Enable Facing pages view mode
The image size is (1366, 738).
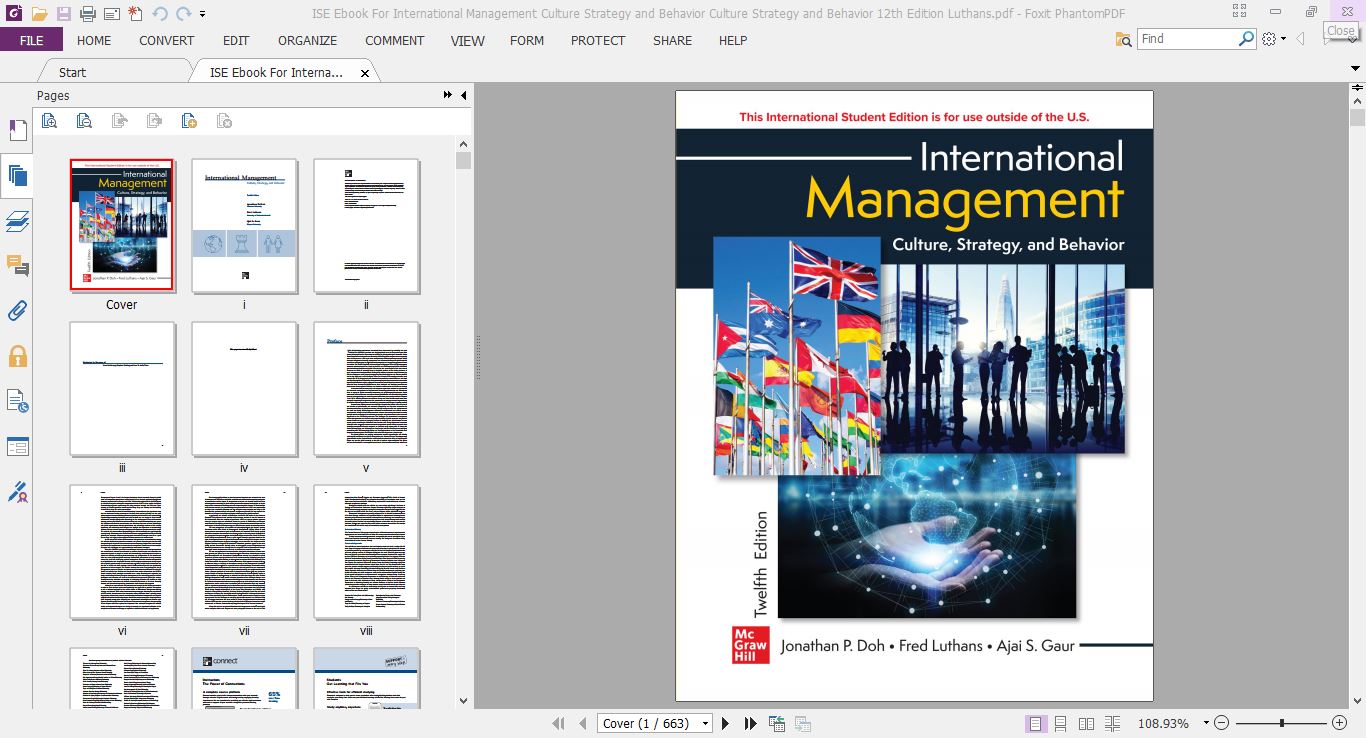1087,723
